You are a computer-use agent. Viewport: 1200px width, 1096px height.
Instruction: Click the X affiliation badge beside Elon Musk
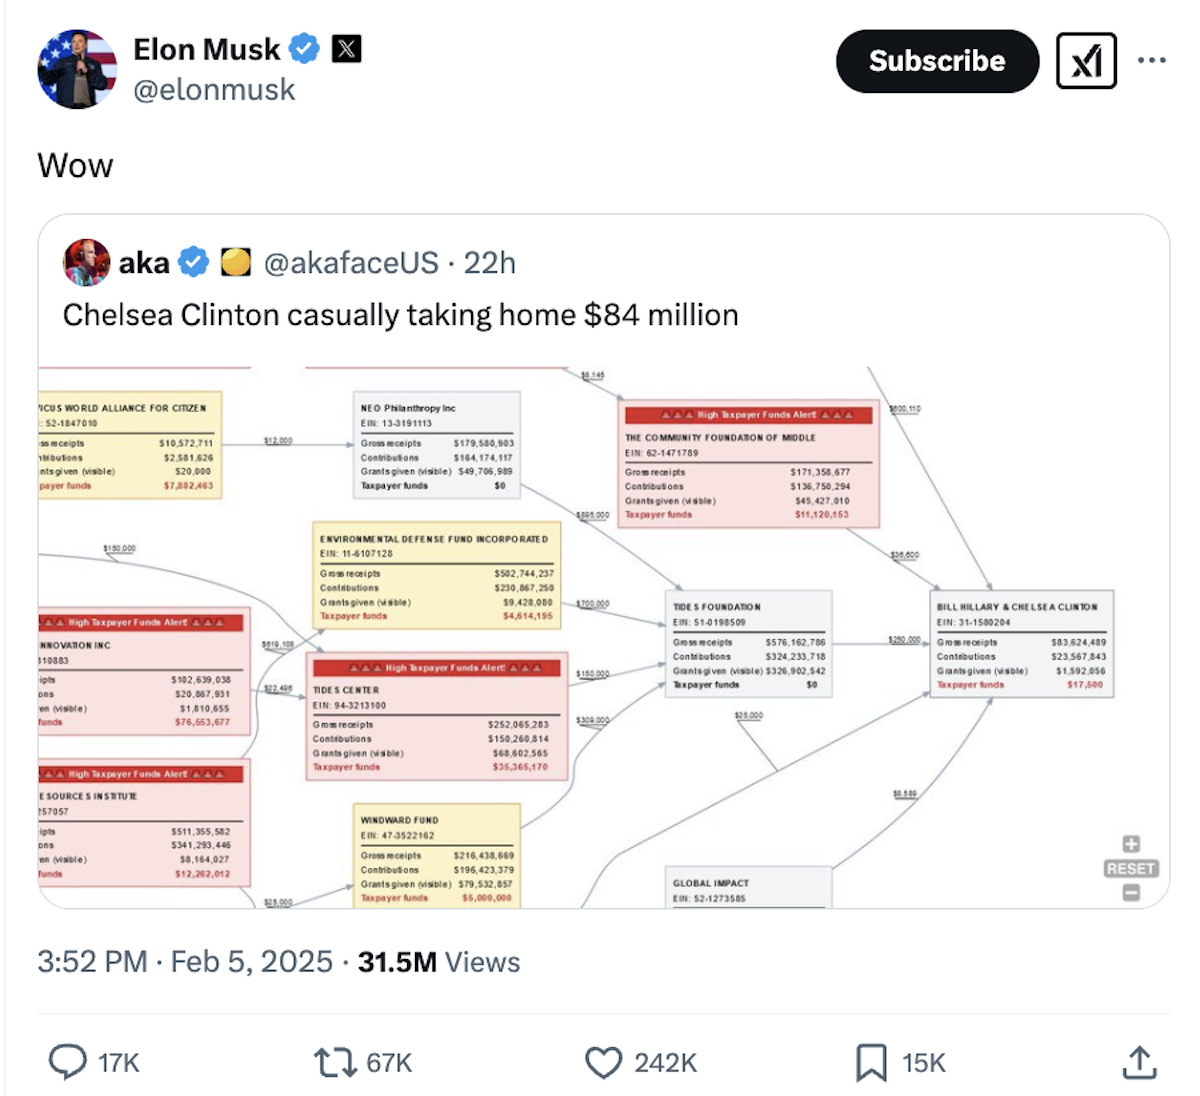345,48
